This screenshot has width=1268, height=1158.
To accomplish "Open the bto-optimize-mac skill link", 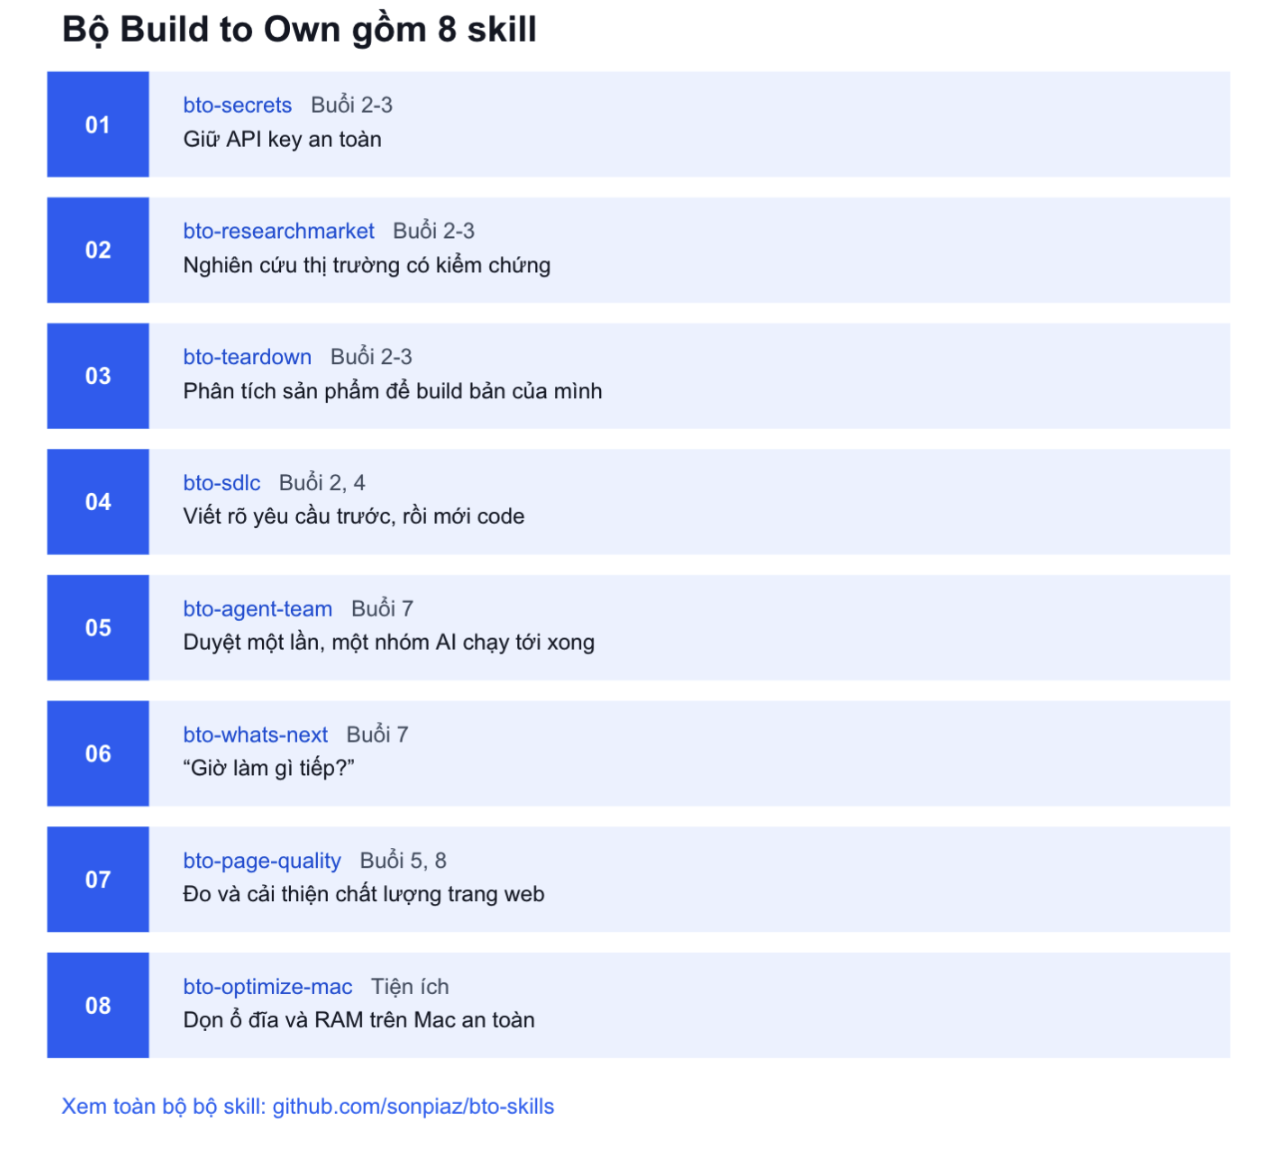I will coord(267,987).
